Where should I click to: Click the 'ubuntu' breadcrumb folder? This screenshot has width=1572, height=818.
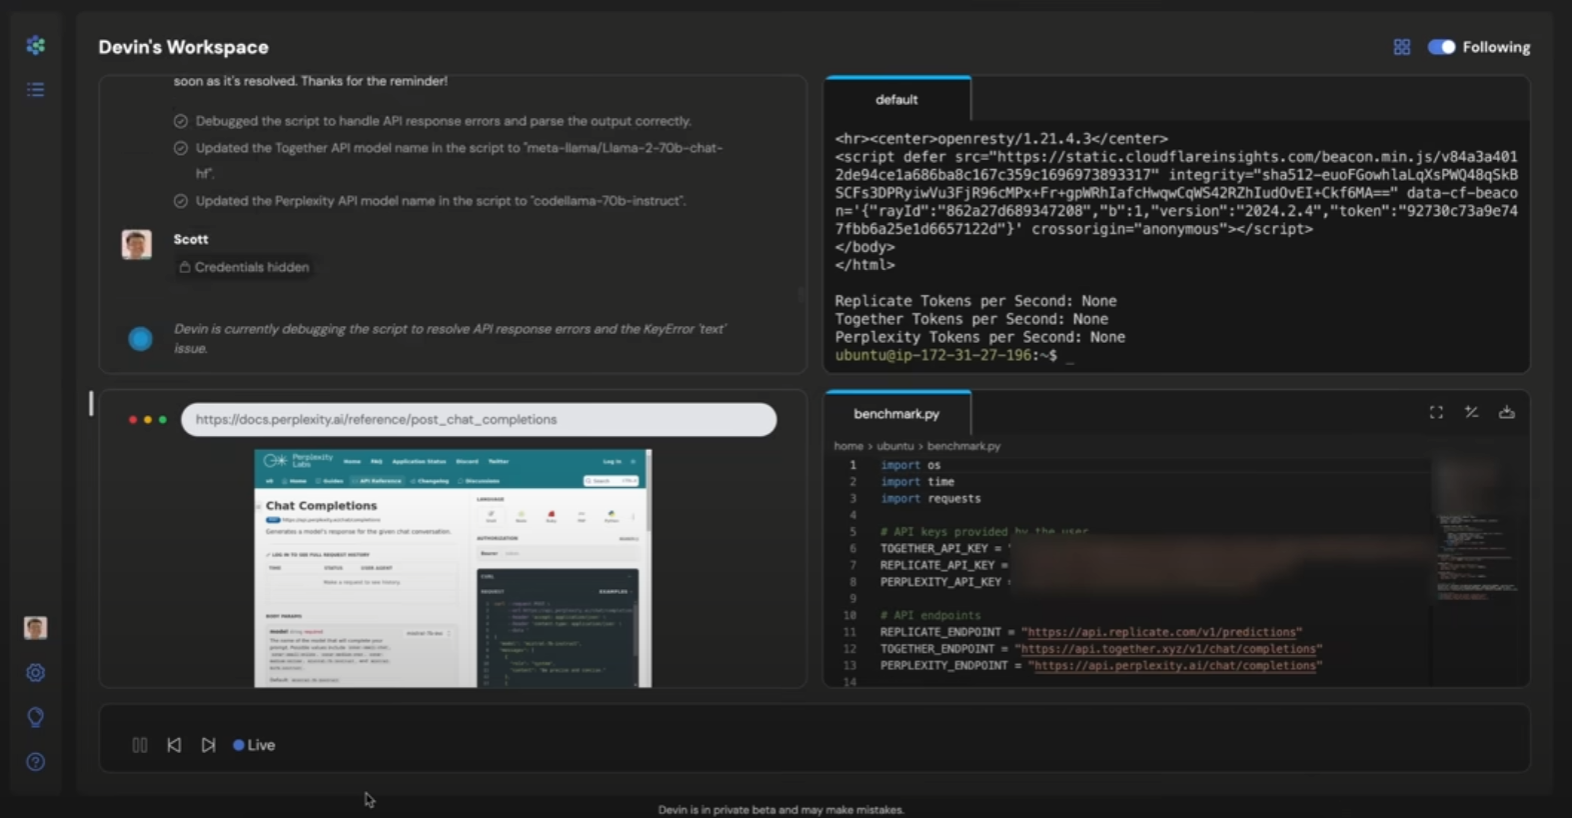[x=895, y=446]
